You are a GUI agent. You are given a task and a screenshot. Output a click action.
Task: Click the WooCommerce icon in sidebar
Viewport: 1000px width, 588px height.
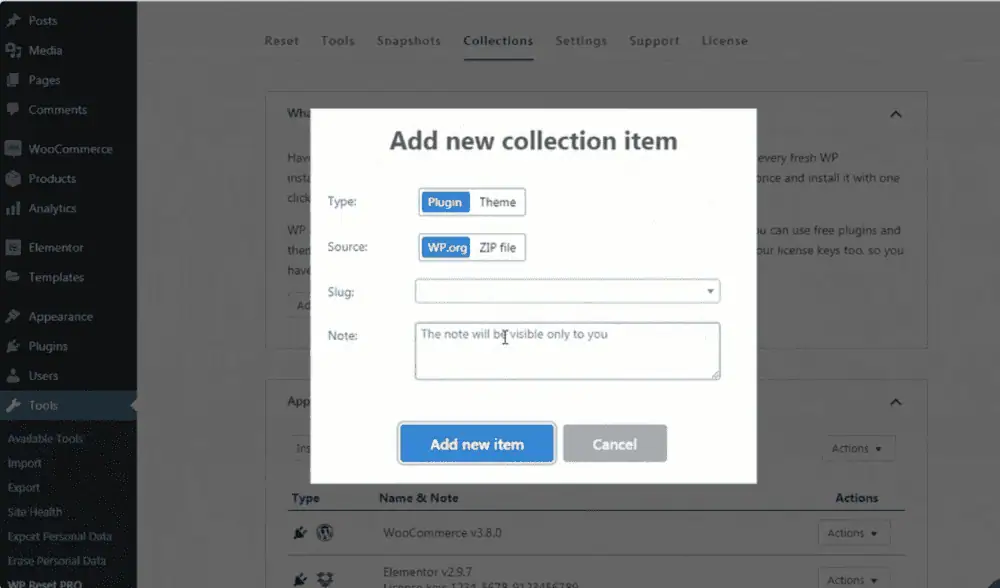click(x=13, y=149)
